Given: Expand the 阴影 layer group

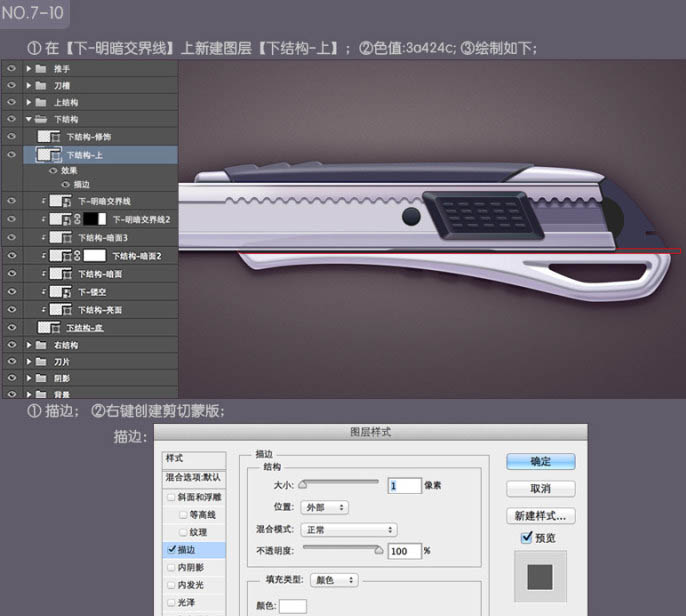Looking at the screenshot, I should [28, 378].
